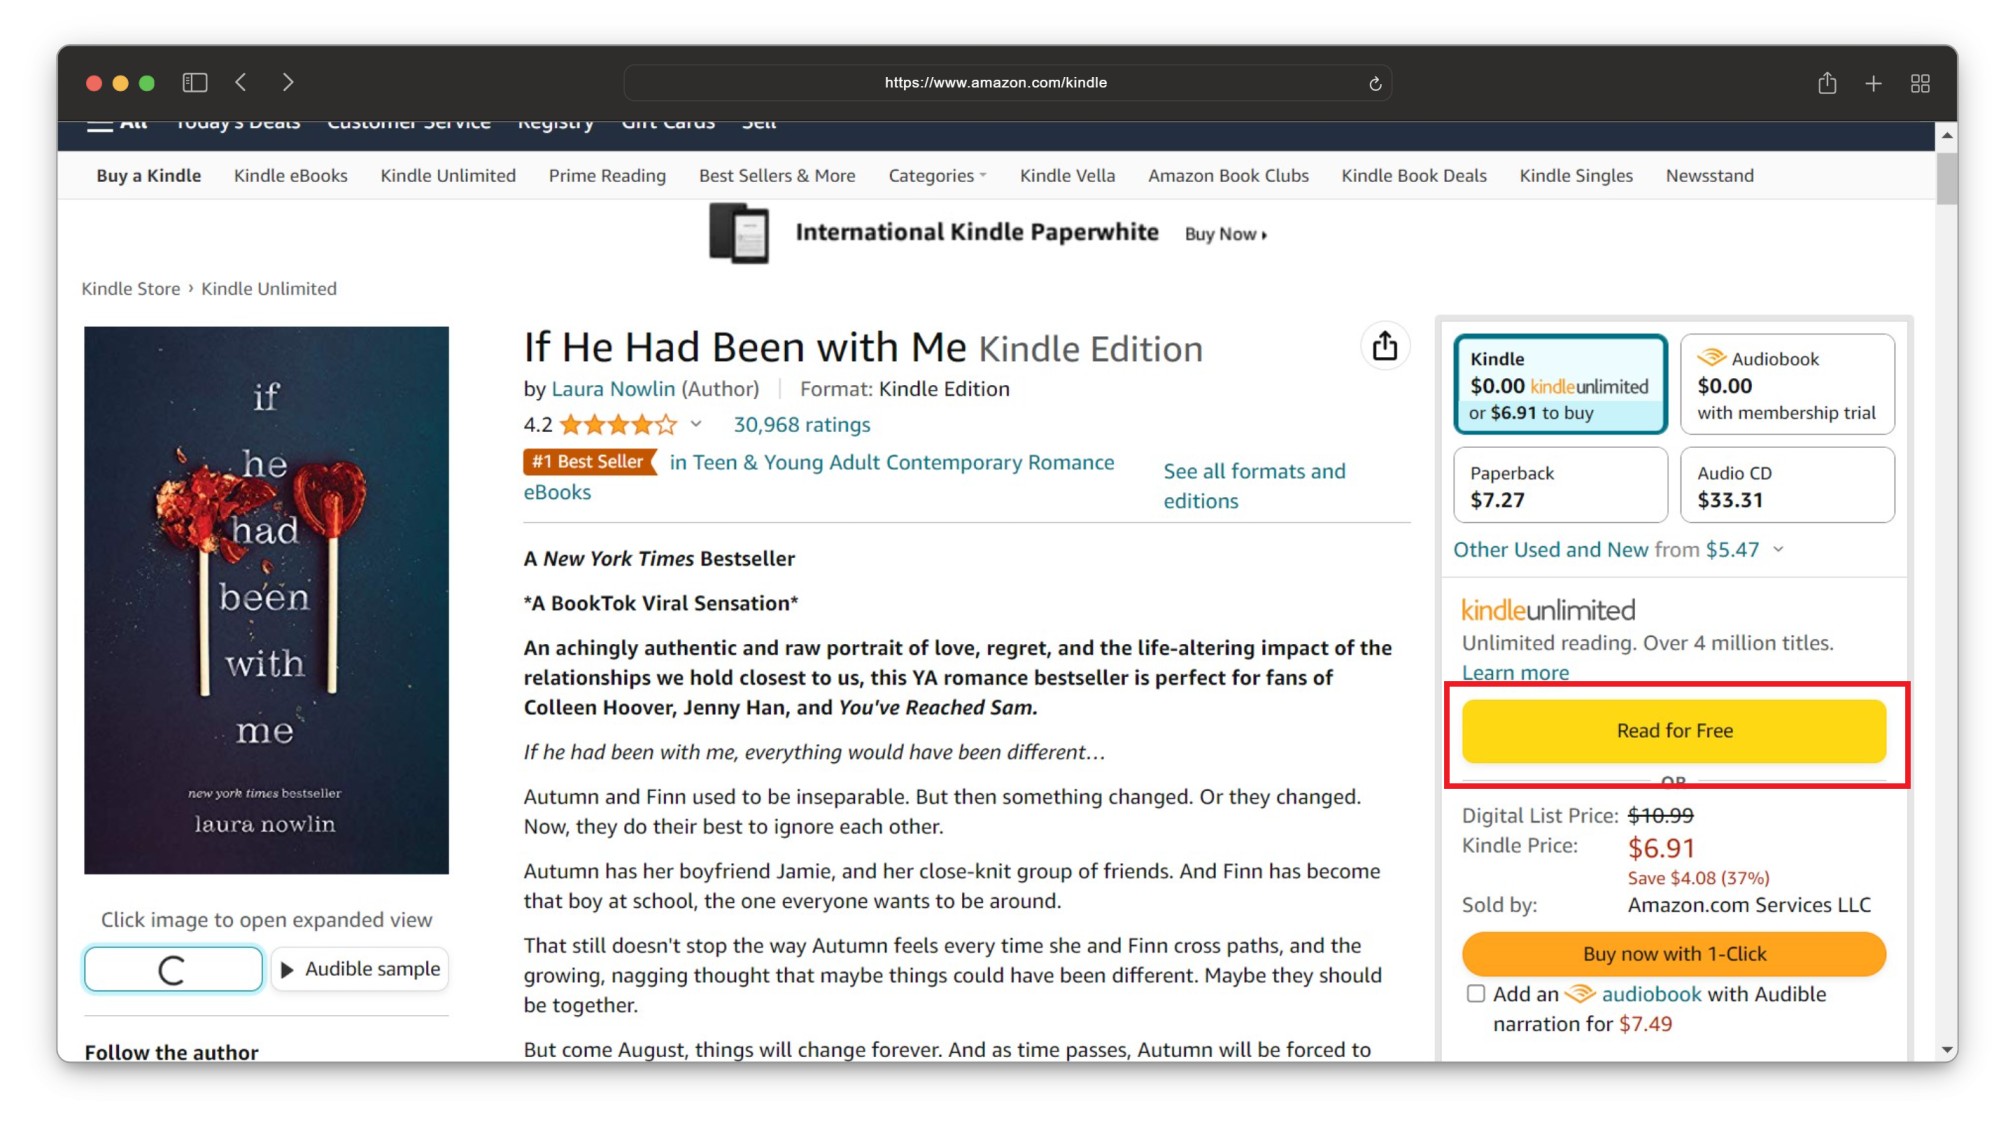Screen dimensions: 2015x1134
Task: Click the browser sidebar toggle icon
Action: point(195,82)
